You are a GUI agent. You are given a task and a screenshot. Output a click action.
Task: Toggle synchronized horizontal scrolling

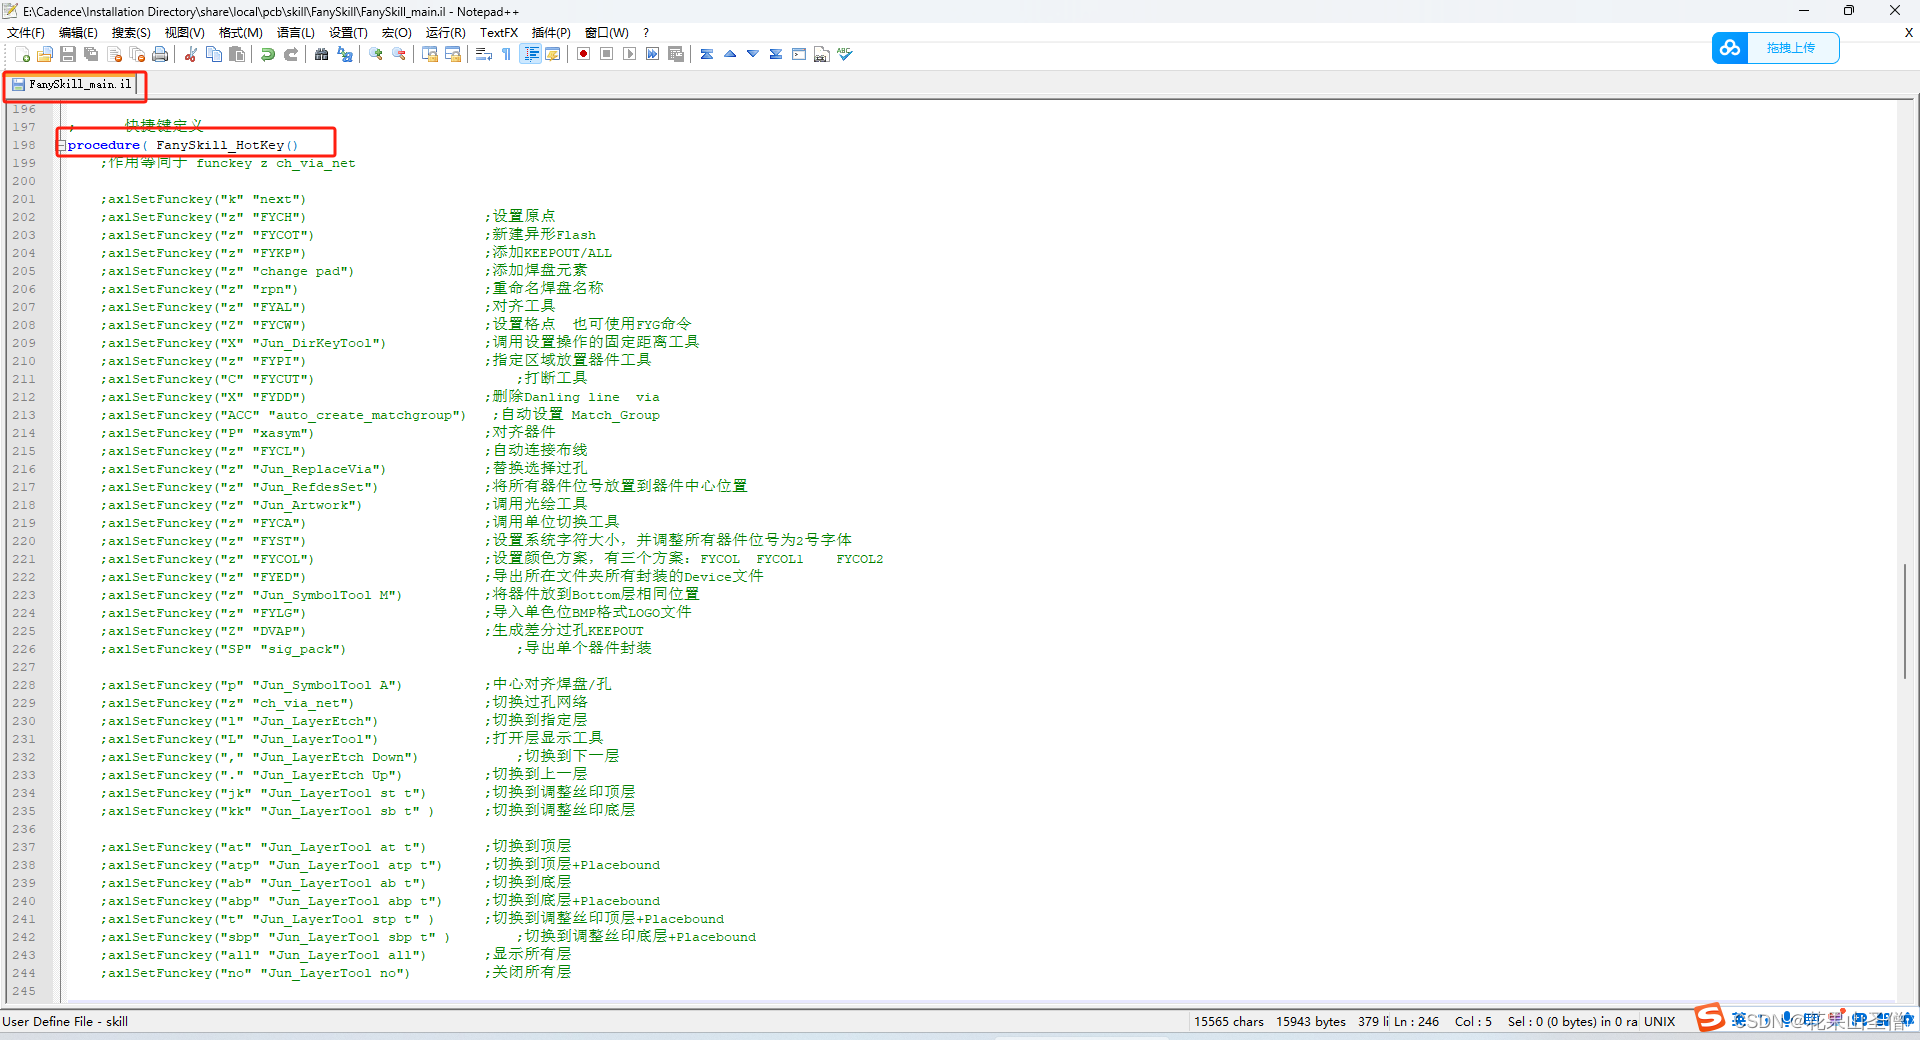(x=453, y=54)
